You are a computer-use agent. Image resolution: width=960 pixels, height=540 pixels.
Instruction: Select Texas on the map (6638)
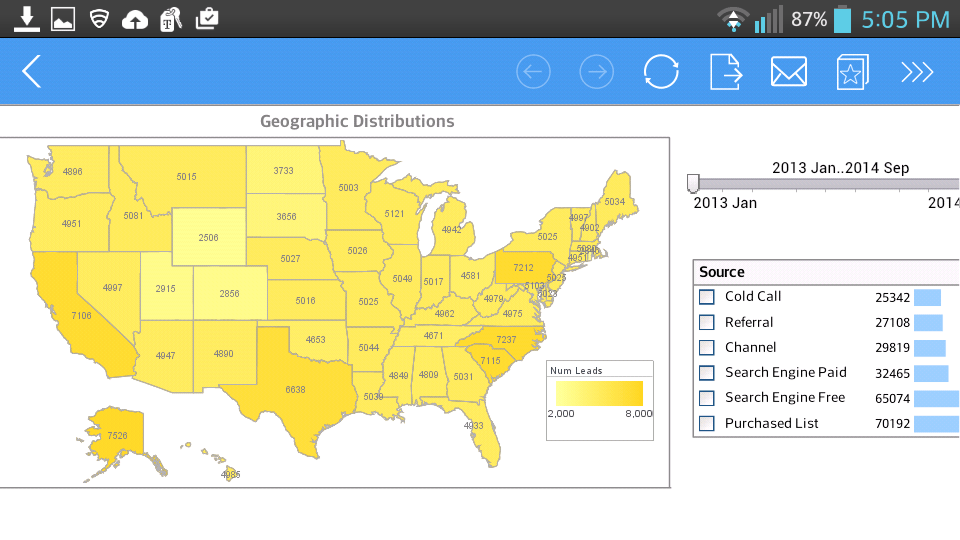295,389
